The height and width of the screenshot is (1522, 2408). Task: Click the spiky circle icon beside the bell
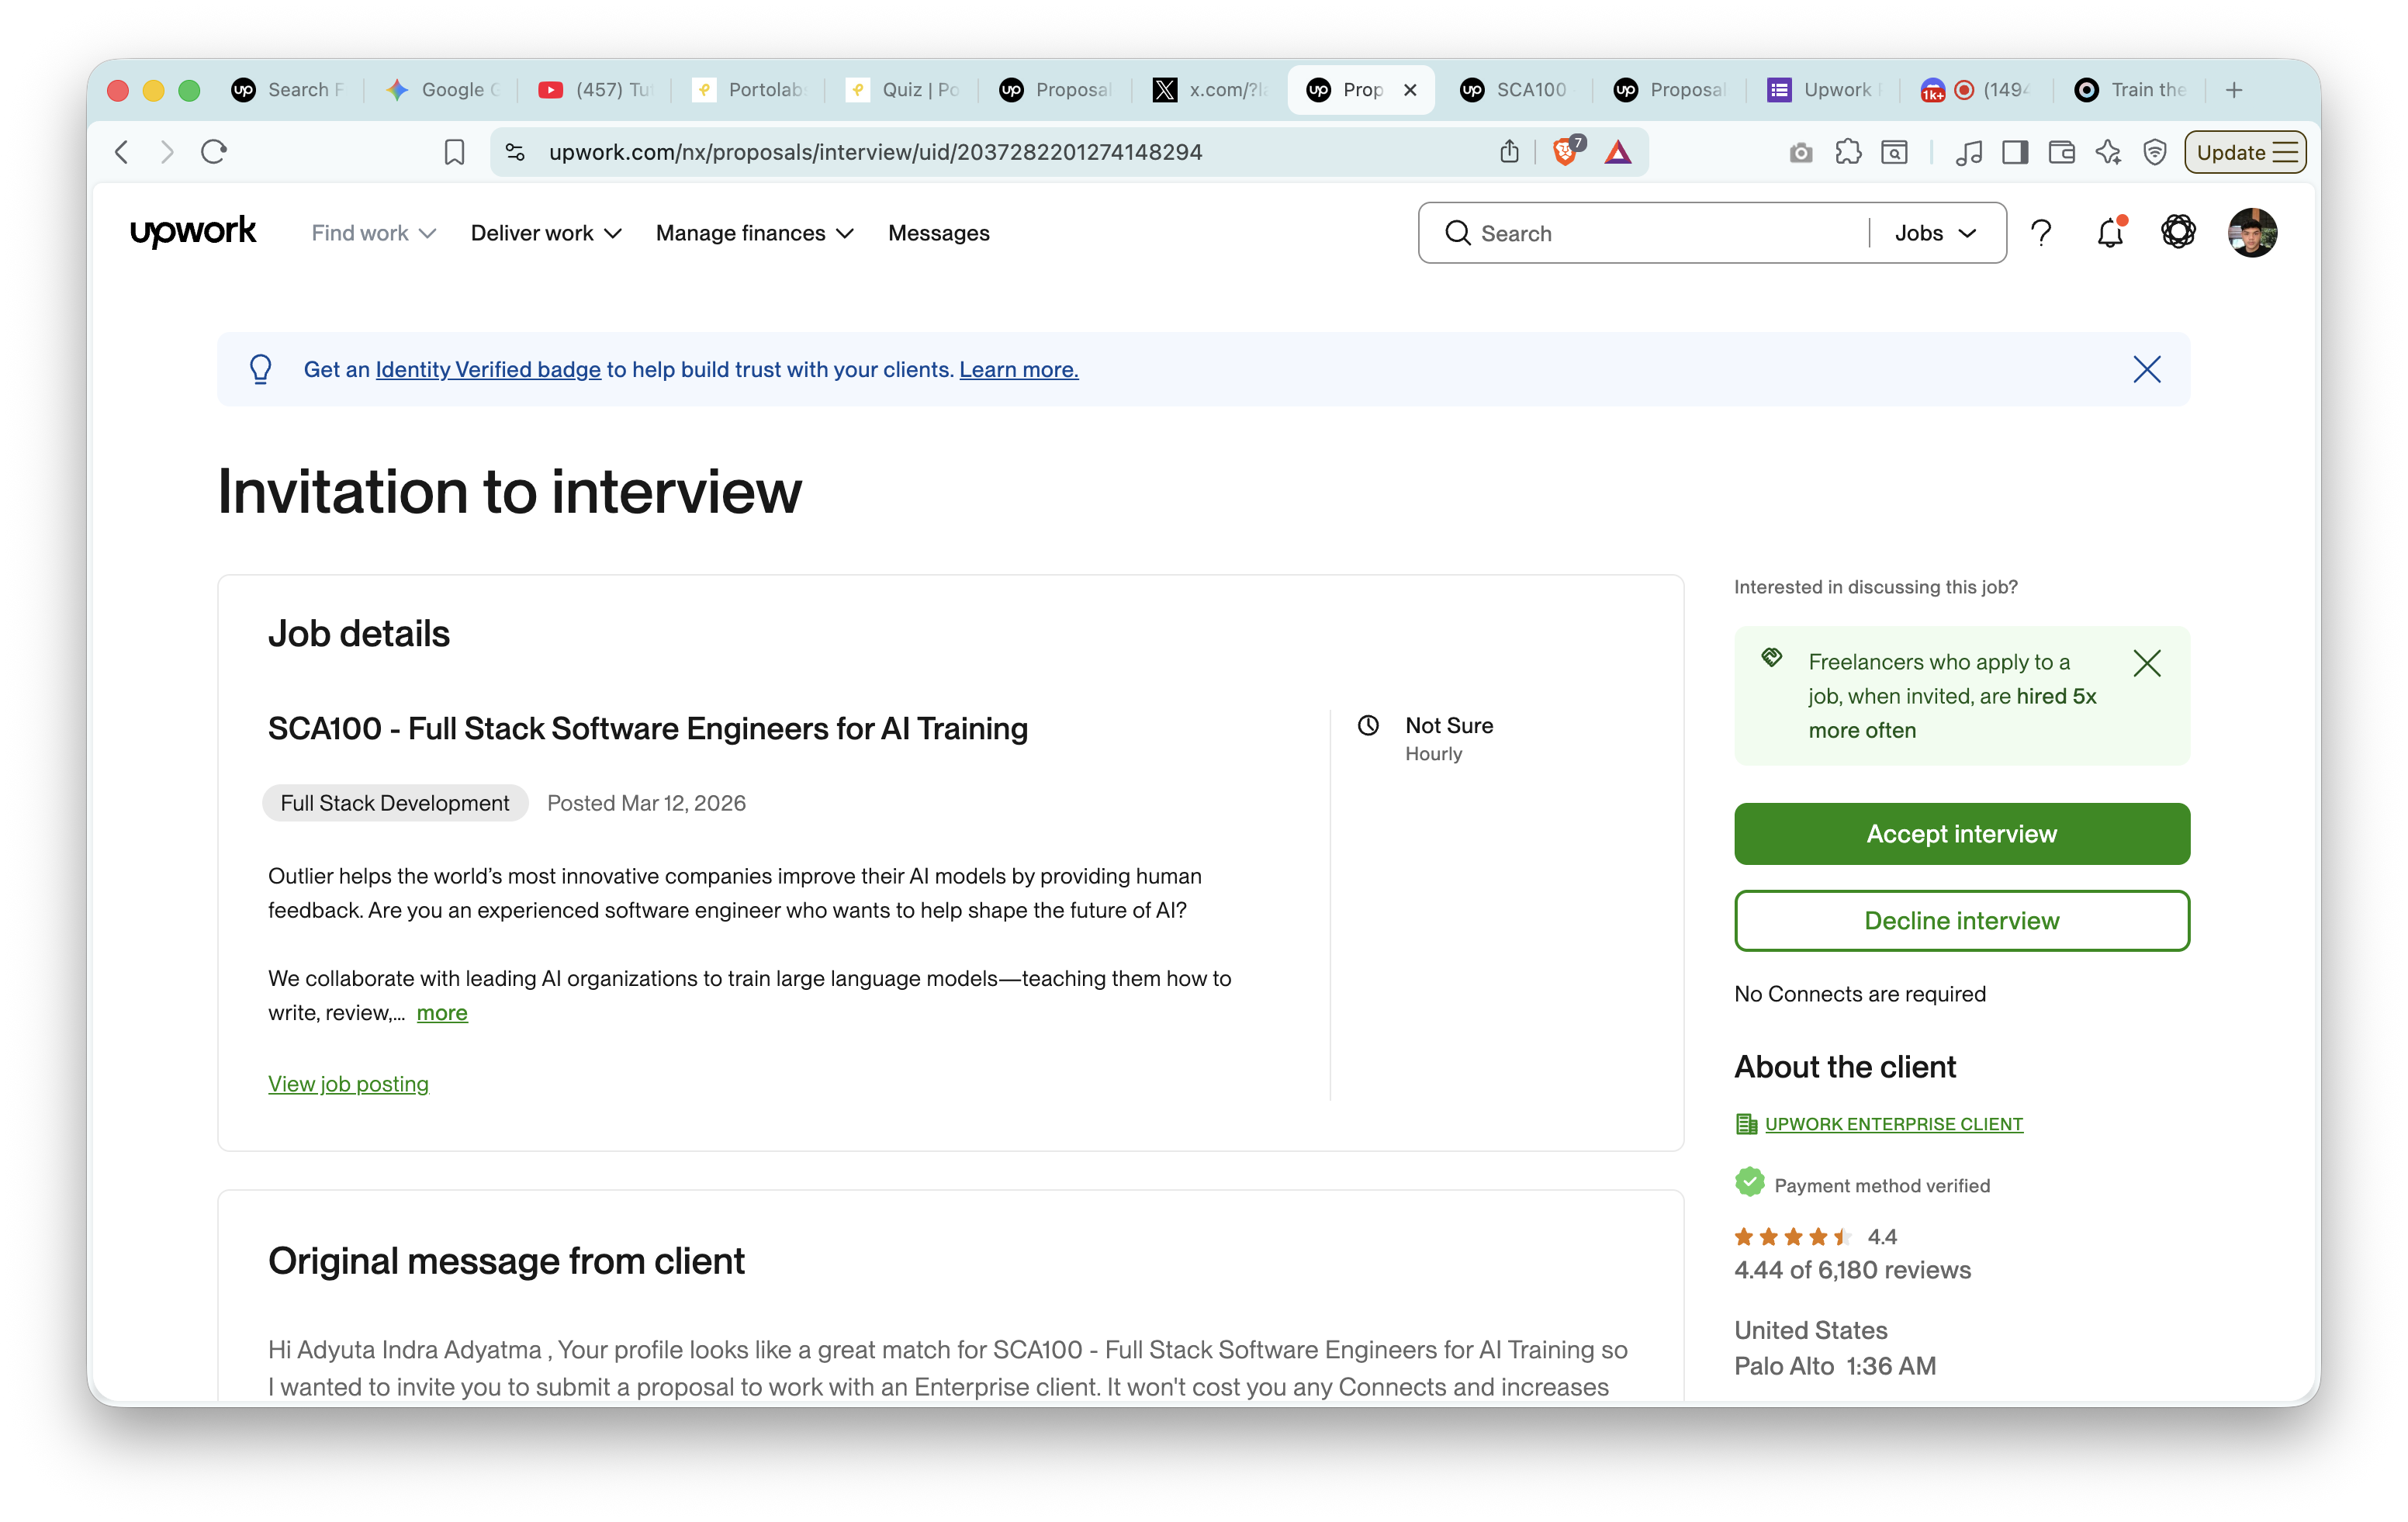click(2178, 233)
